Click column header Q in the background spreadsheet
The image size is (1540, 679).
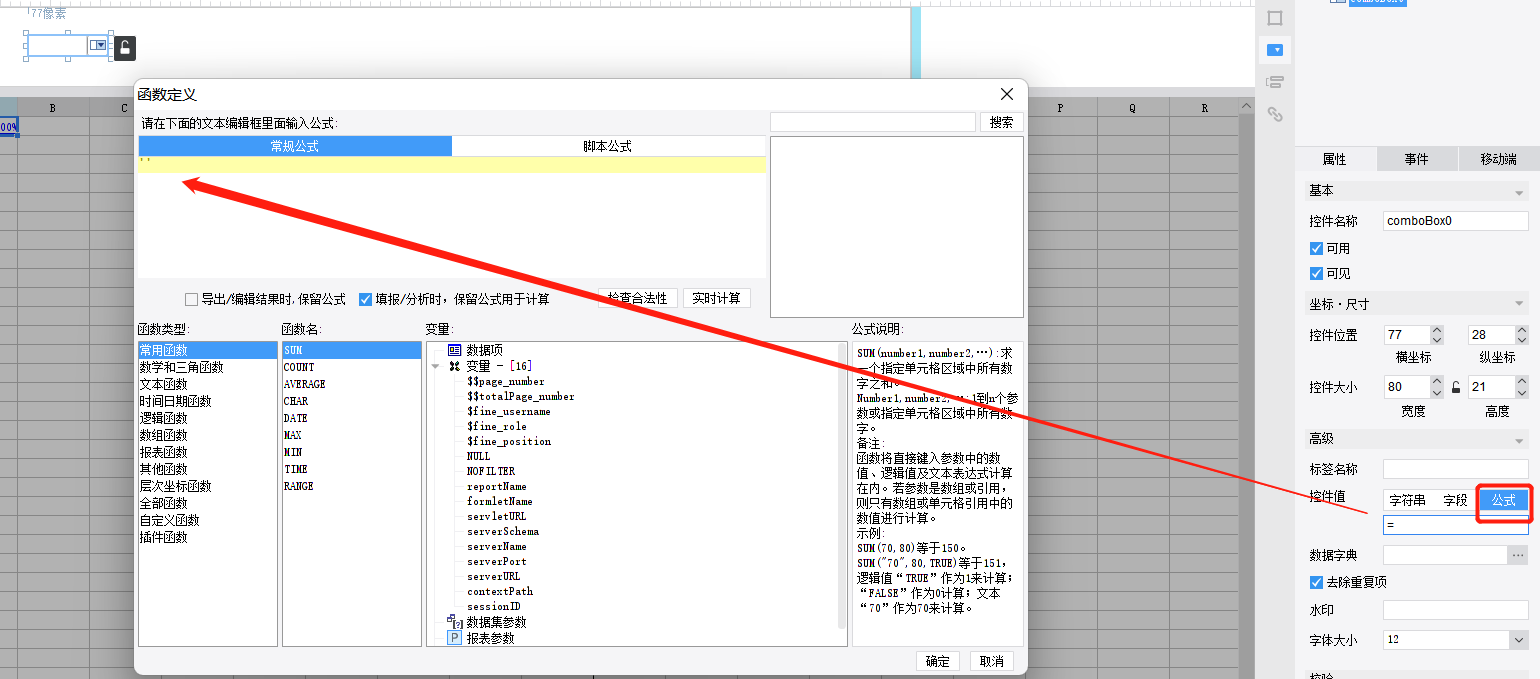(1133, 108)
